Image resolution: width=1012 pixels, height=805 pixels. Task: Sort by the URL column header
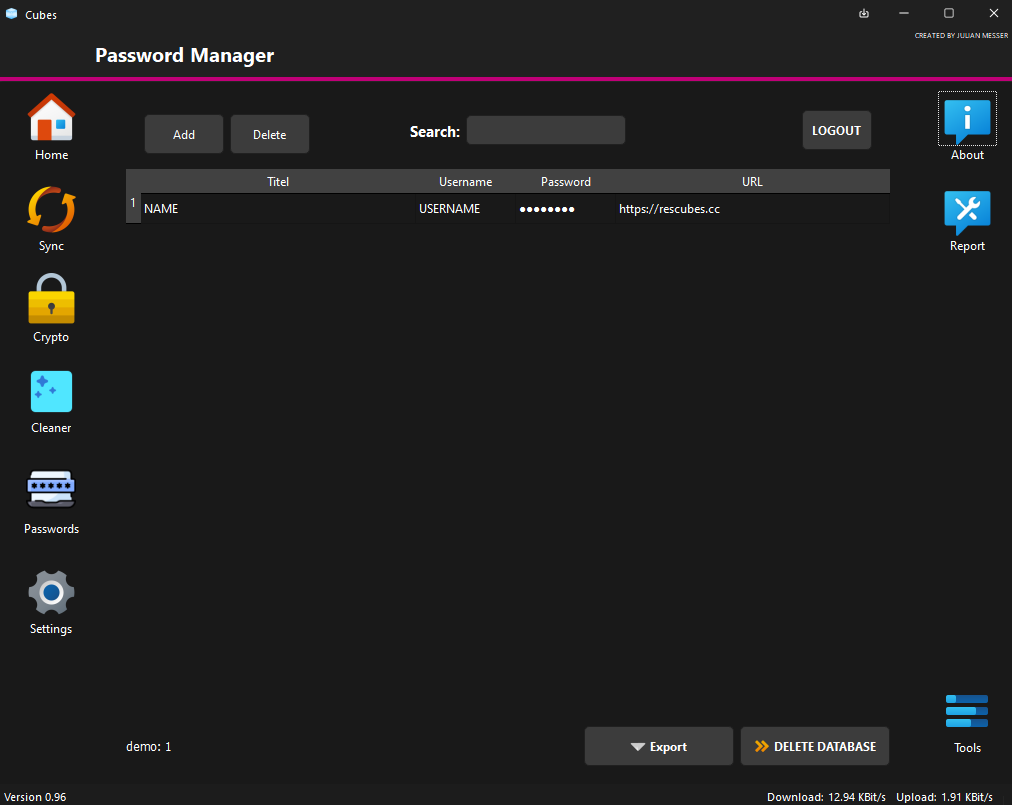click(x=752, y=181)
